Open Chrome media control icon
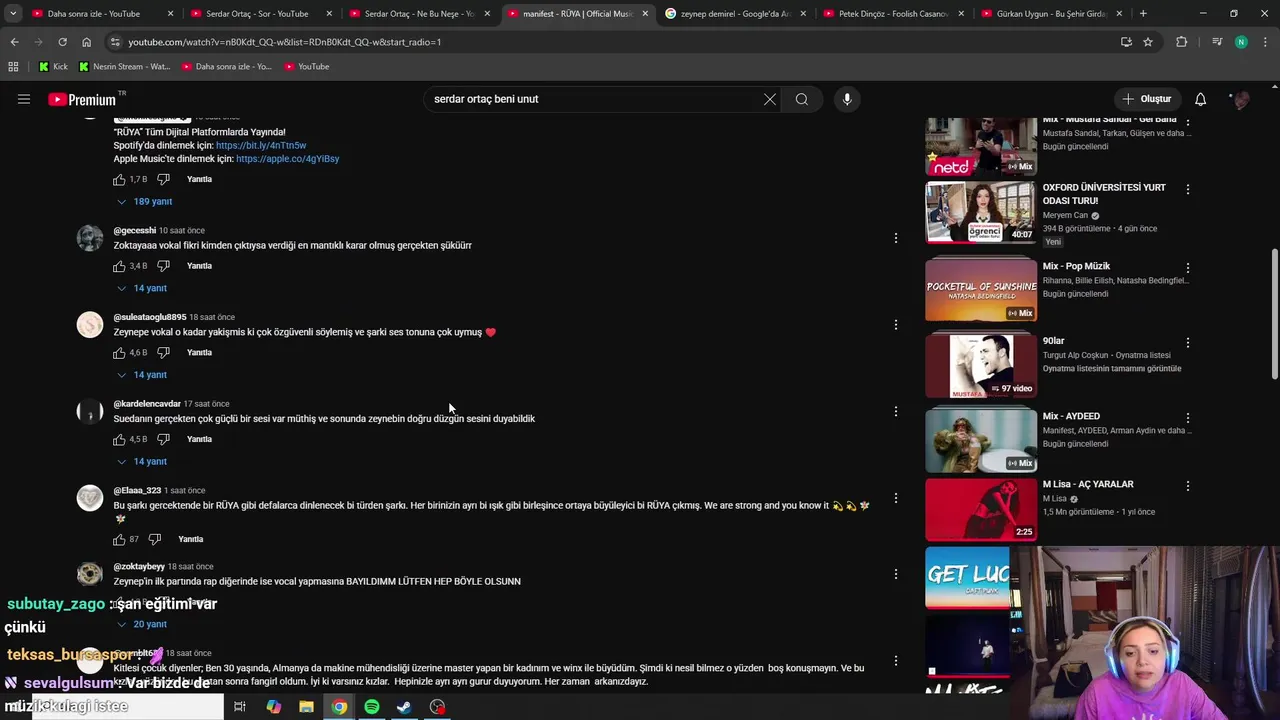The image size is (1280, 720). point(1217,42)
